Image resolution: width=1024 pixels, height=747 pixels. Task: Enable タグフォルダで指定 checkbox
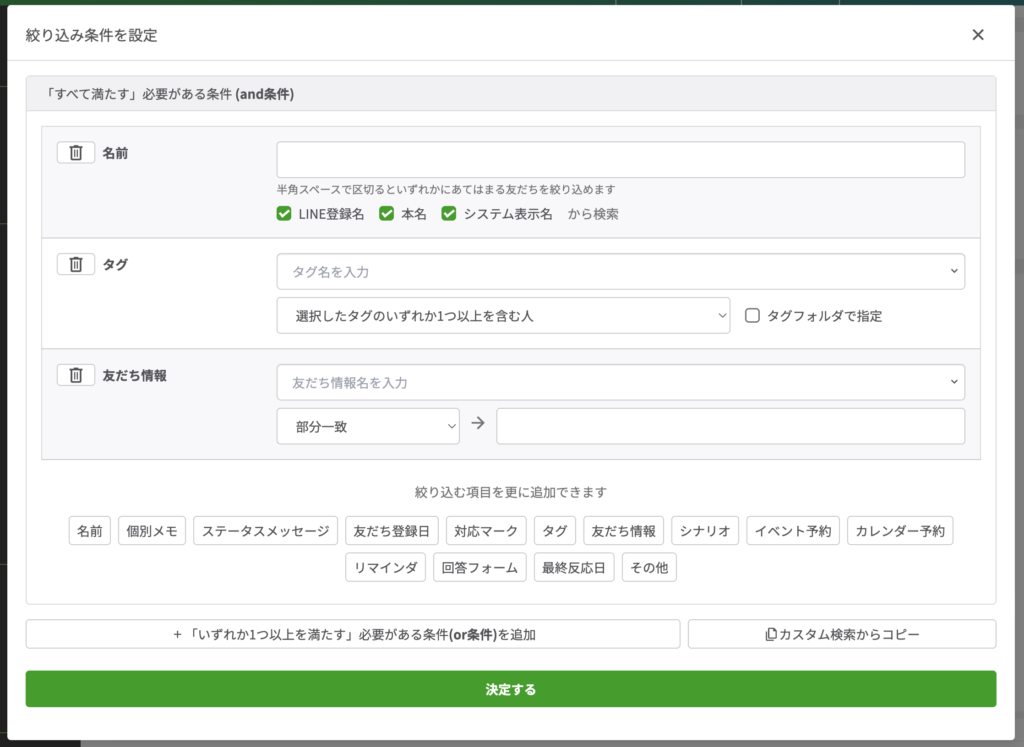coord(753,316)
